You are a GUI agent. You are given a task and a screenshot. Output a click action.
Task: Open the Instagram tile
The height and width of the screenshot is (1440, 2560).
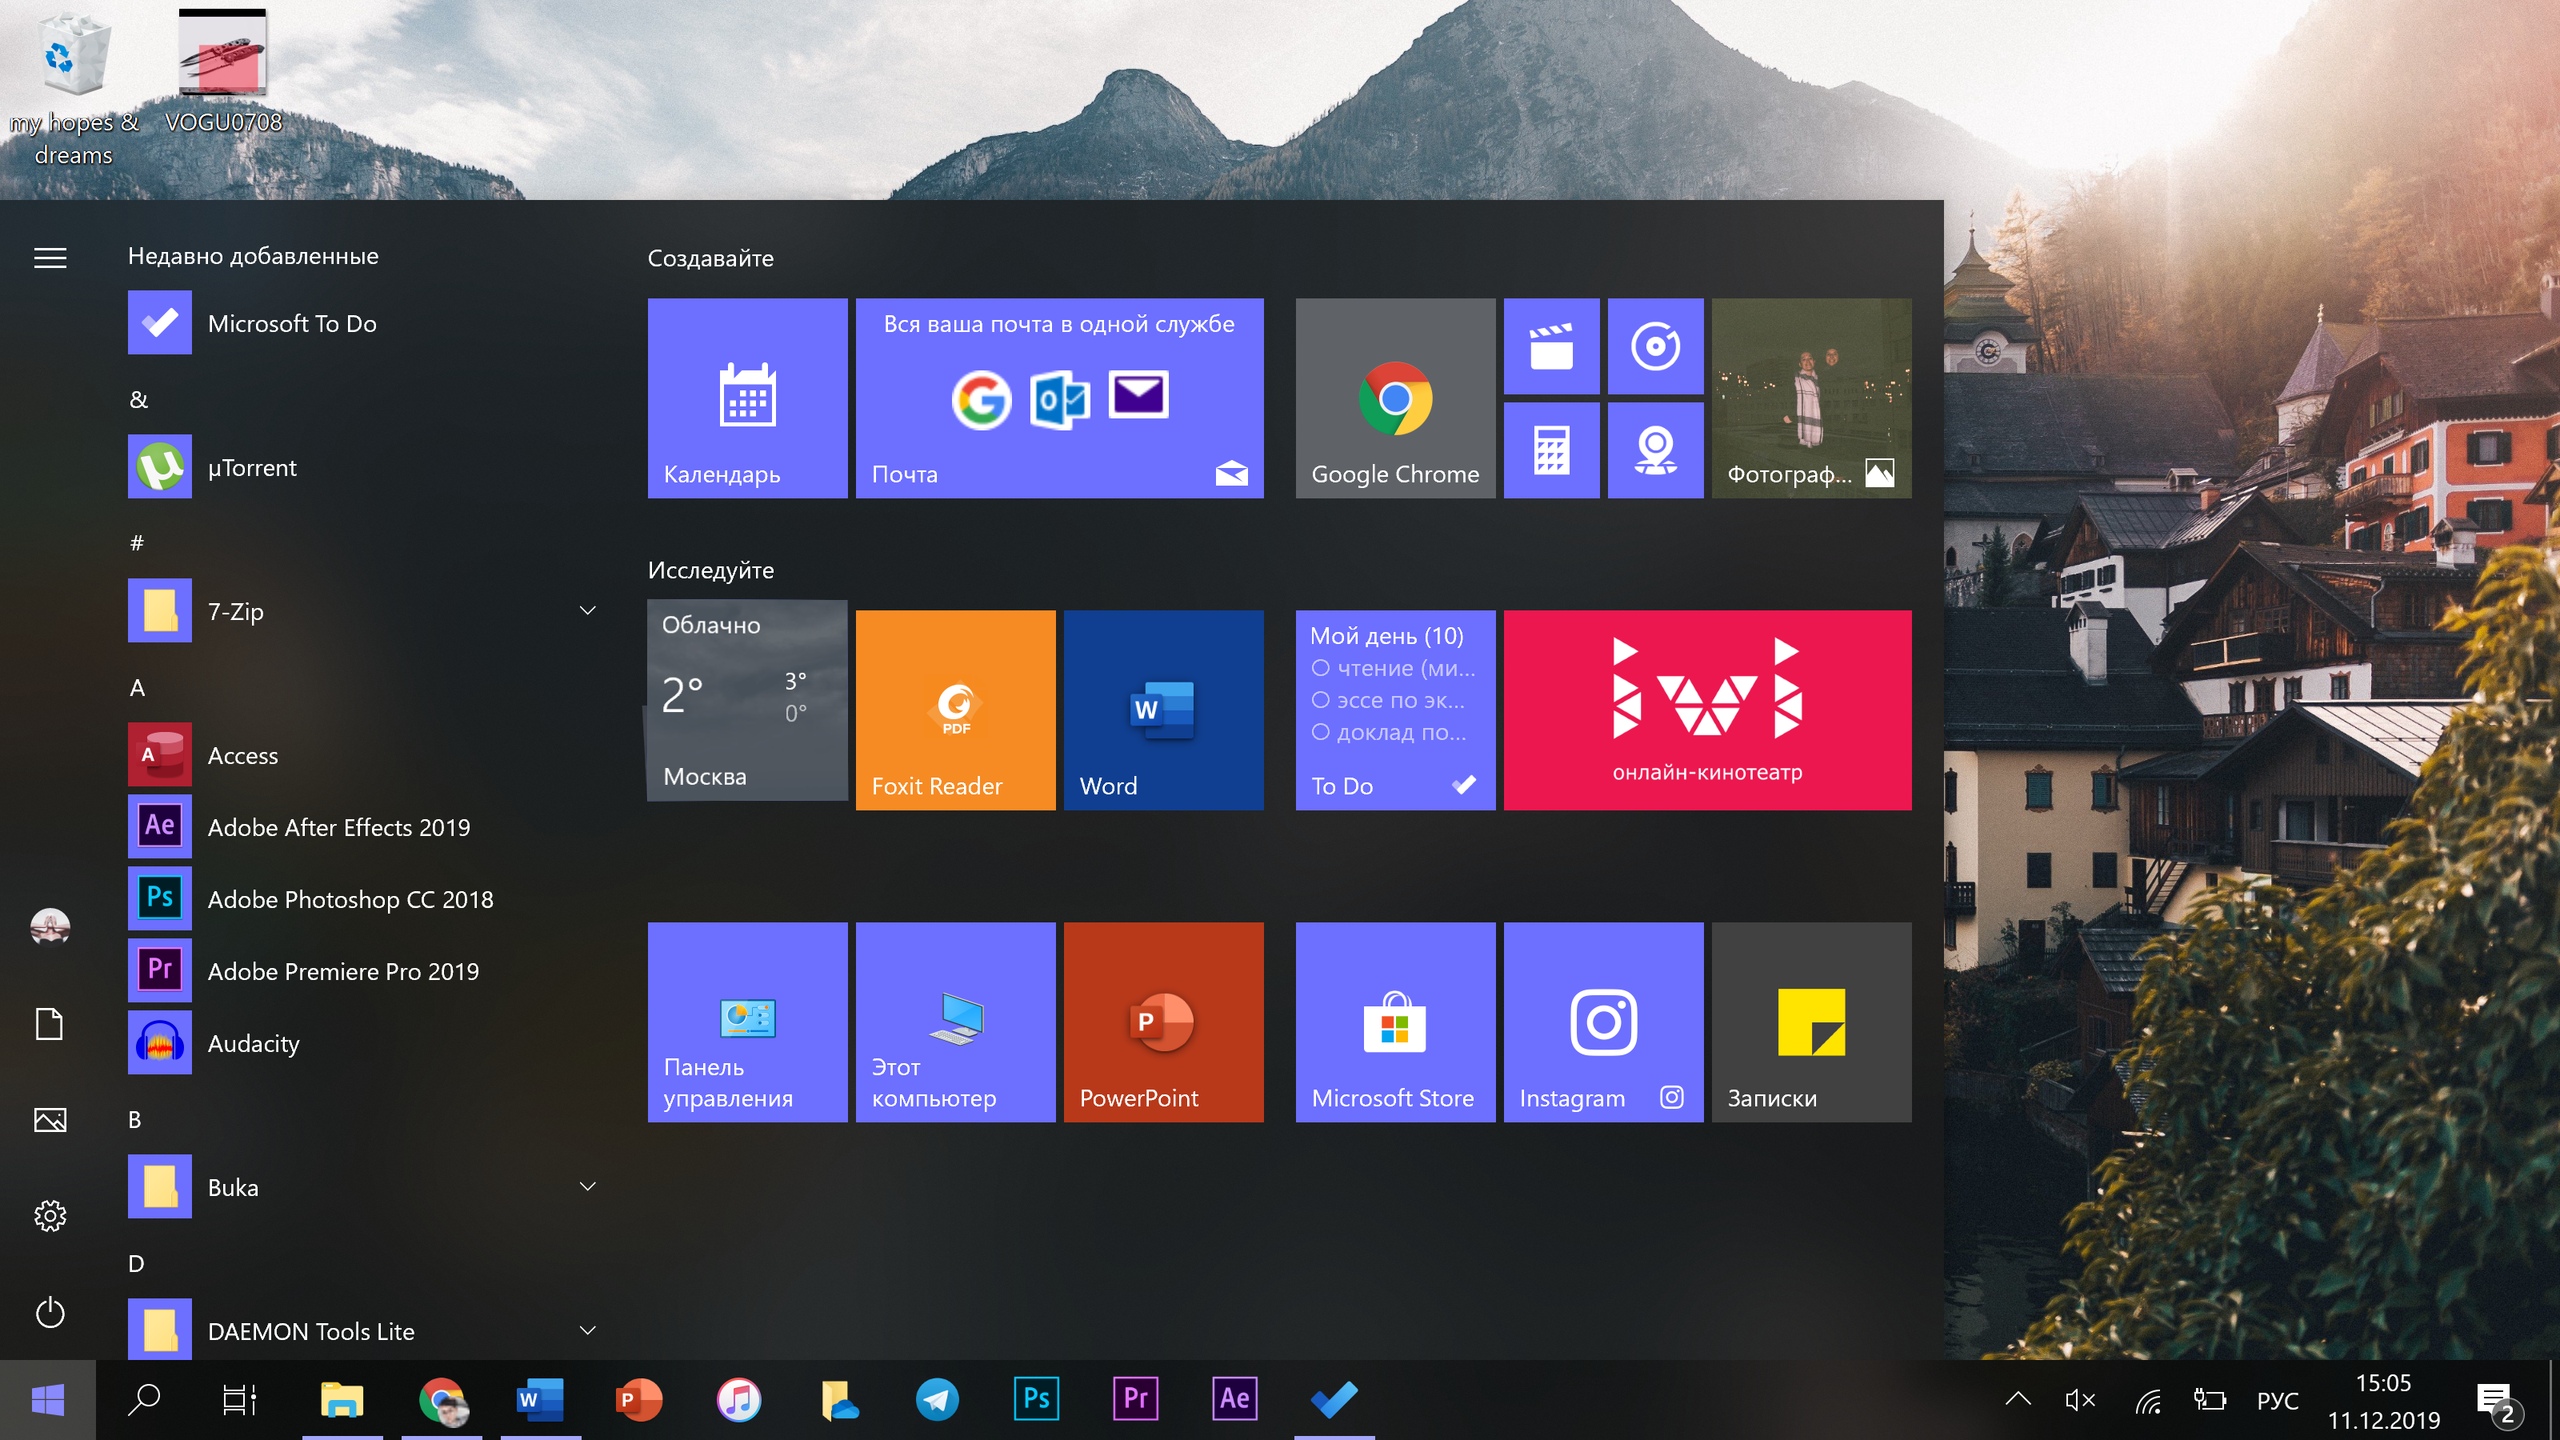1603,1022
